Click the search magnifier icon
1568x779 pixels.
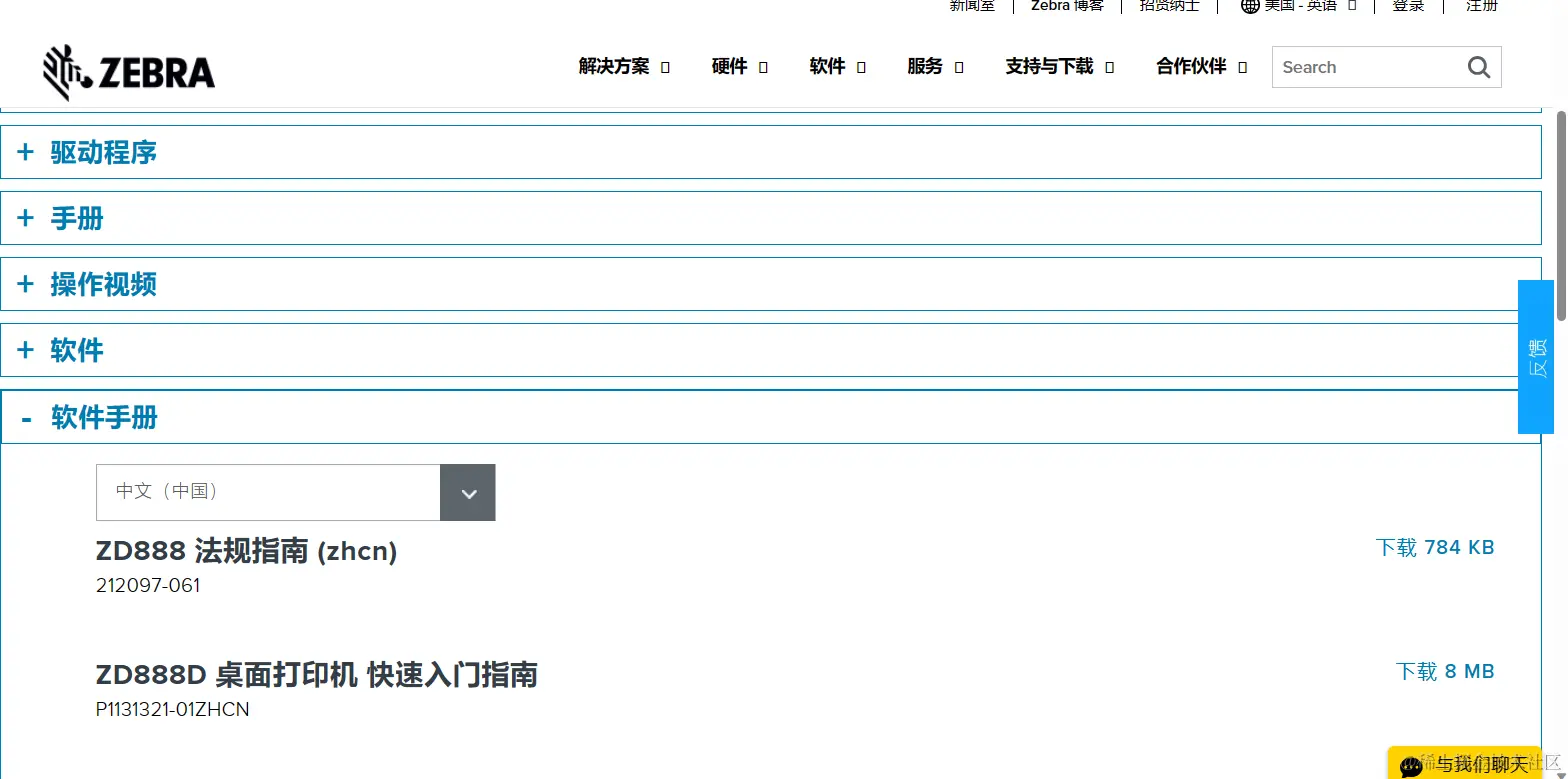click(1478, 67)
